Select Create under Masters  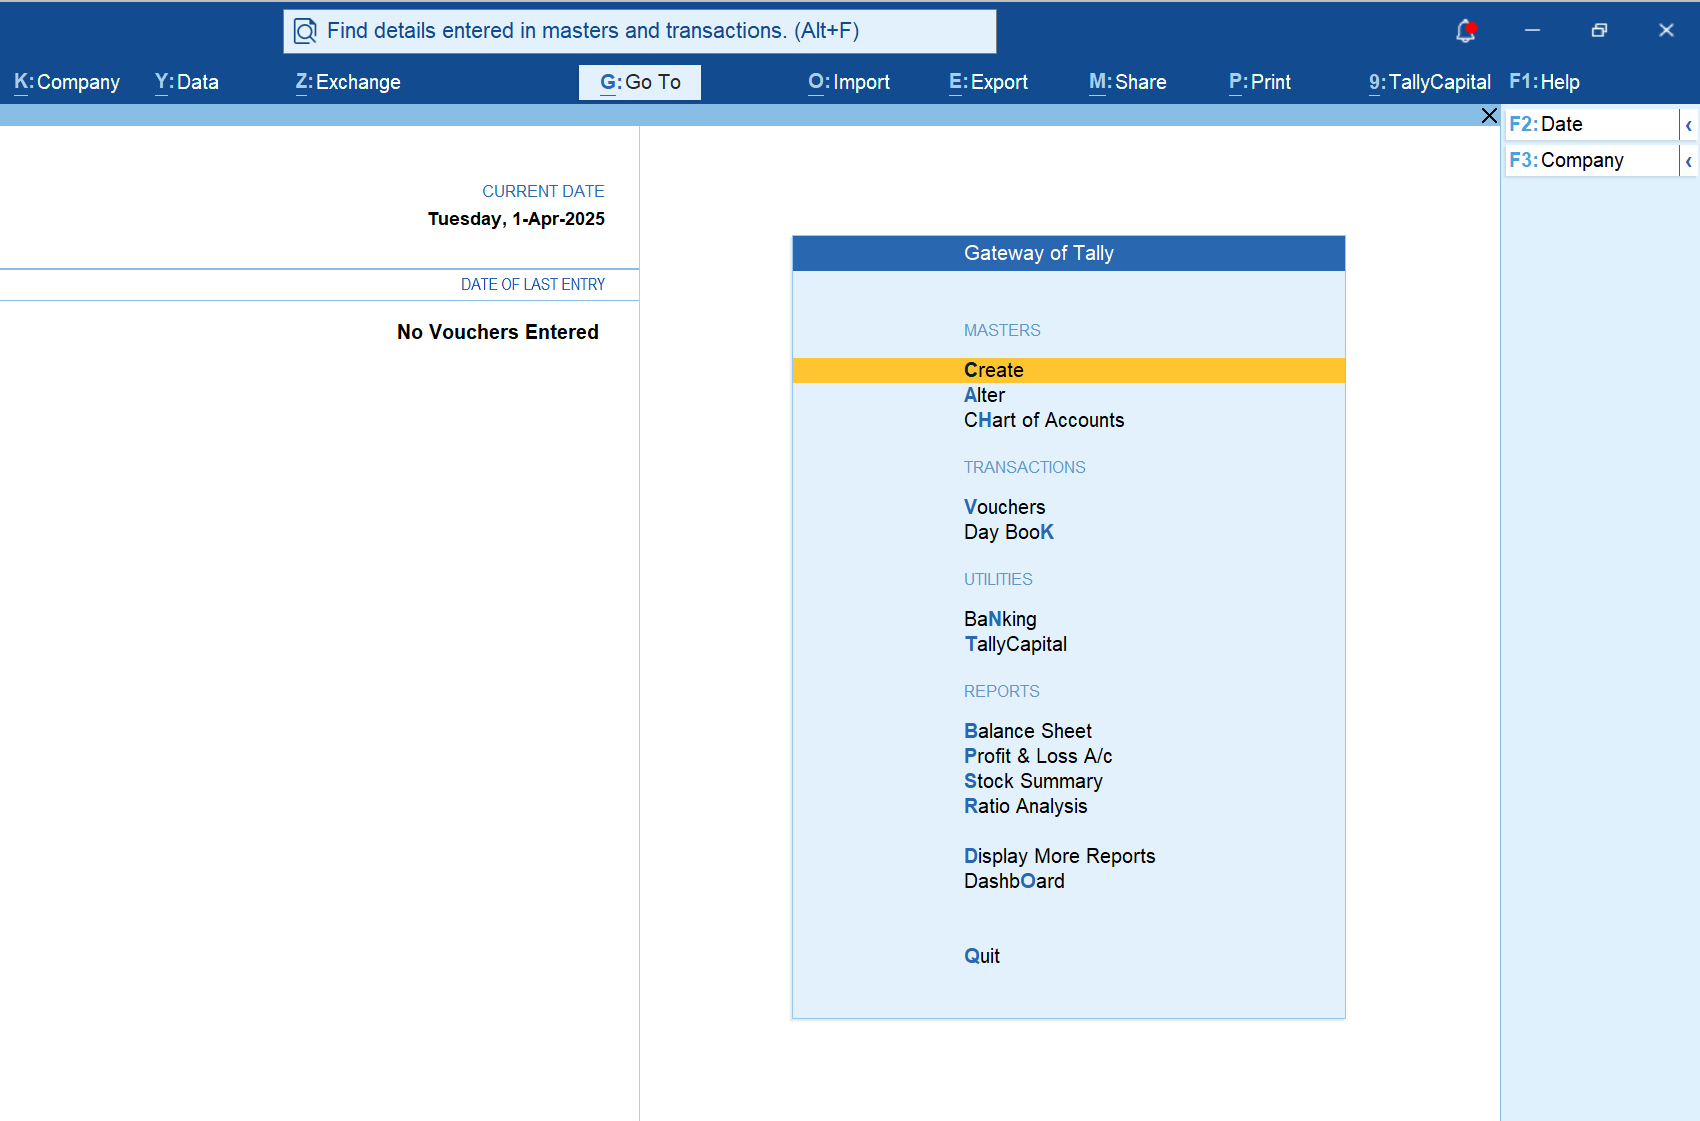[993, 370]
